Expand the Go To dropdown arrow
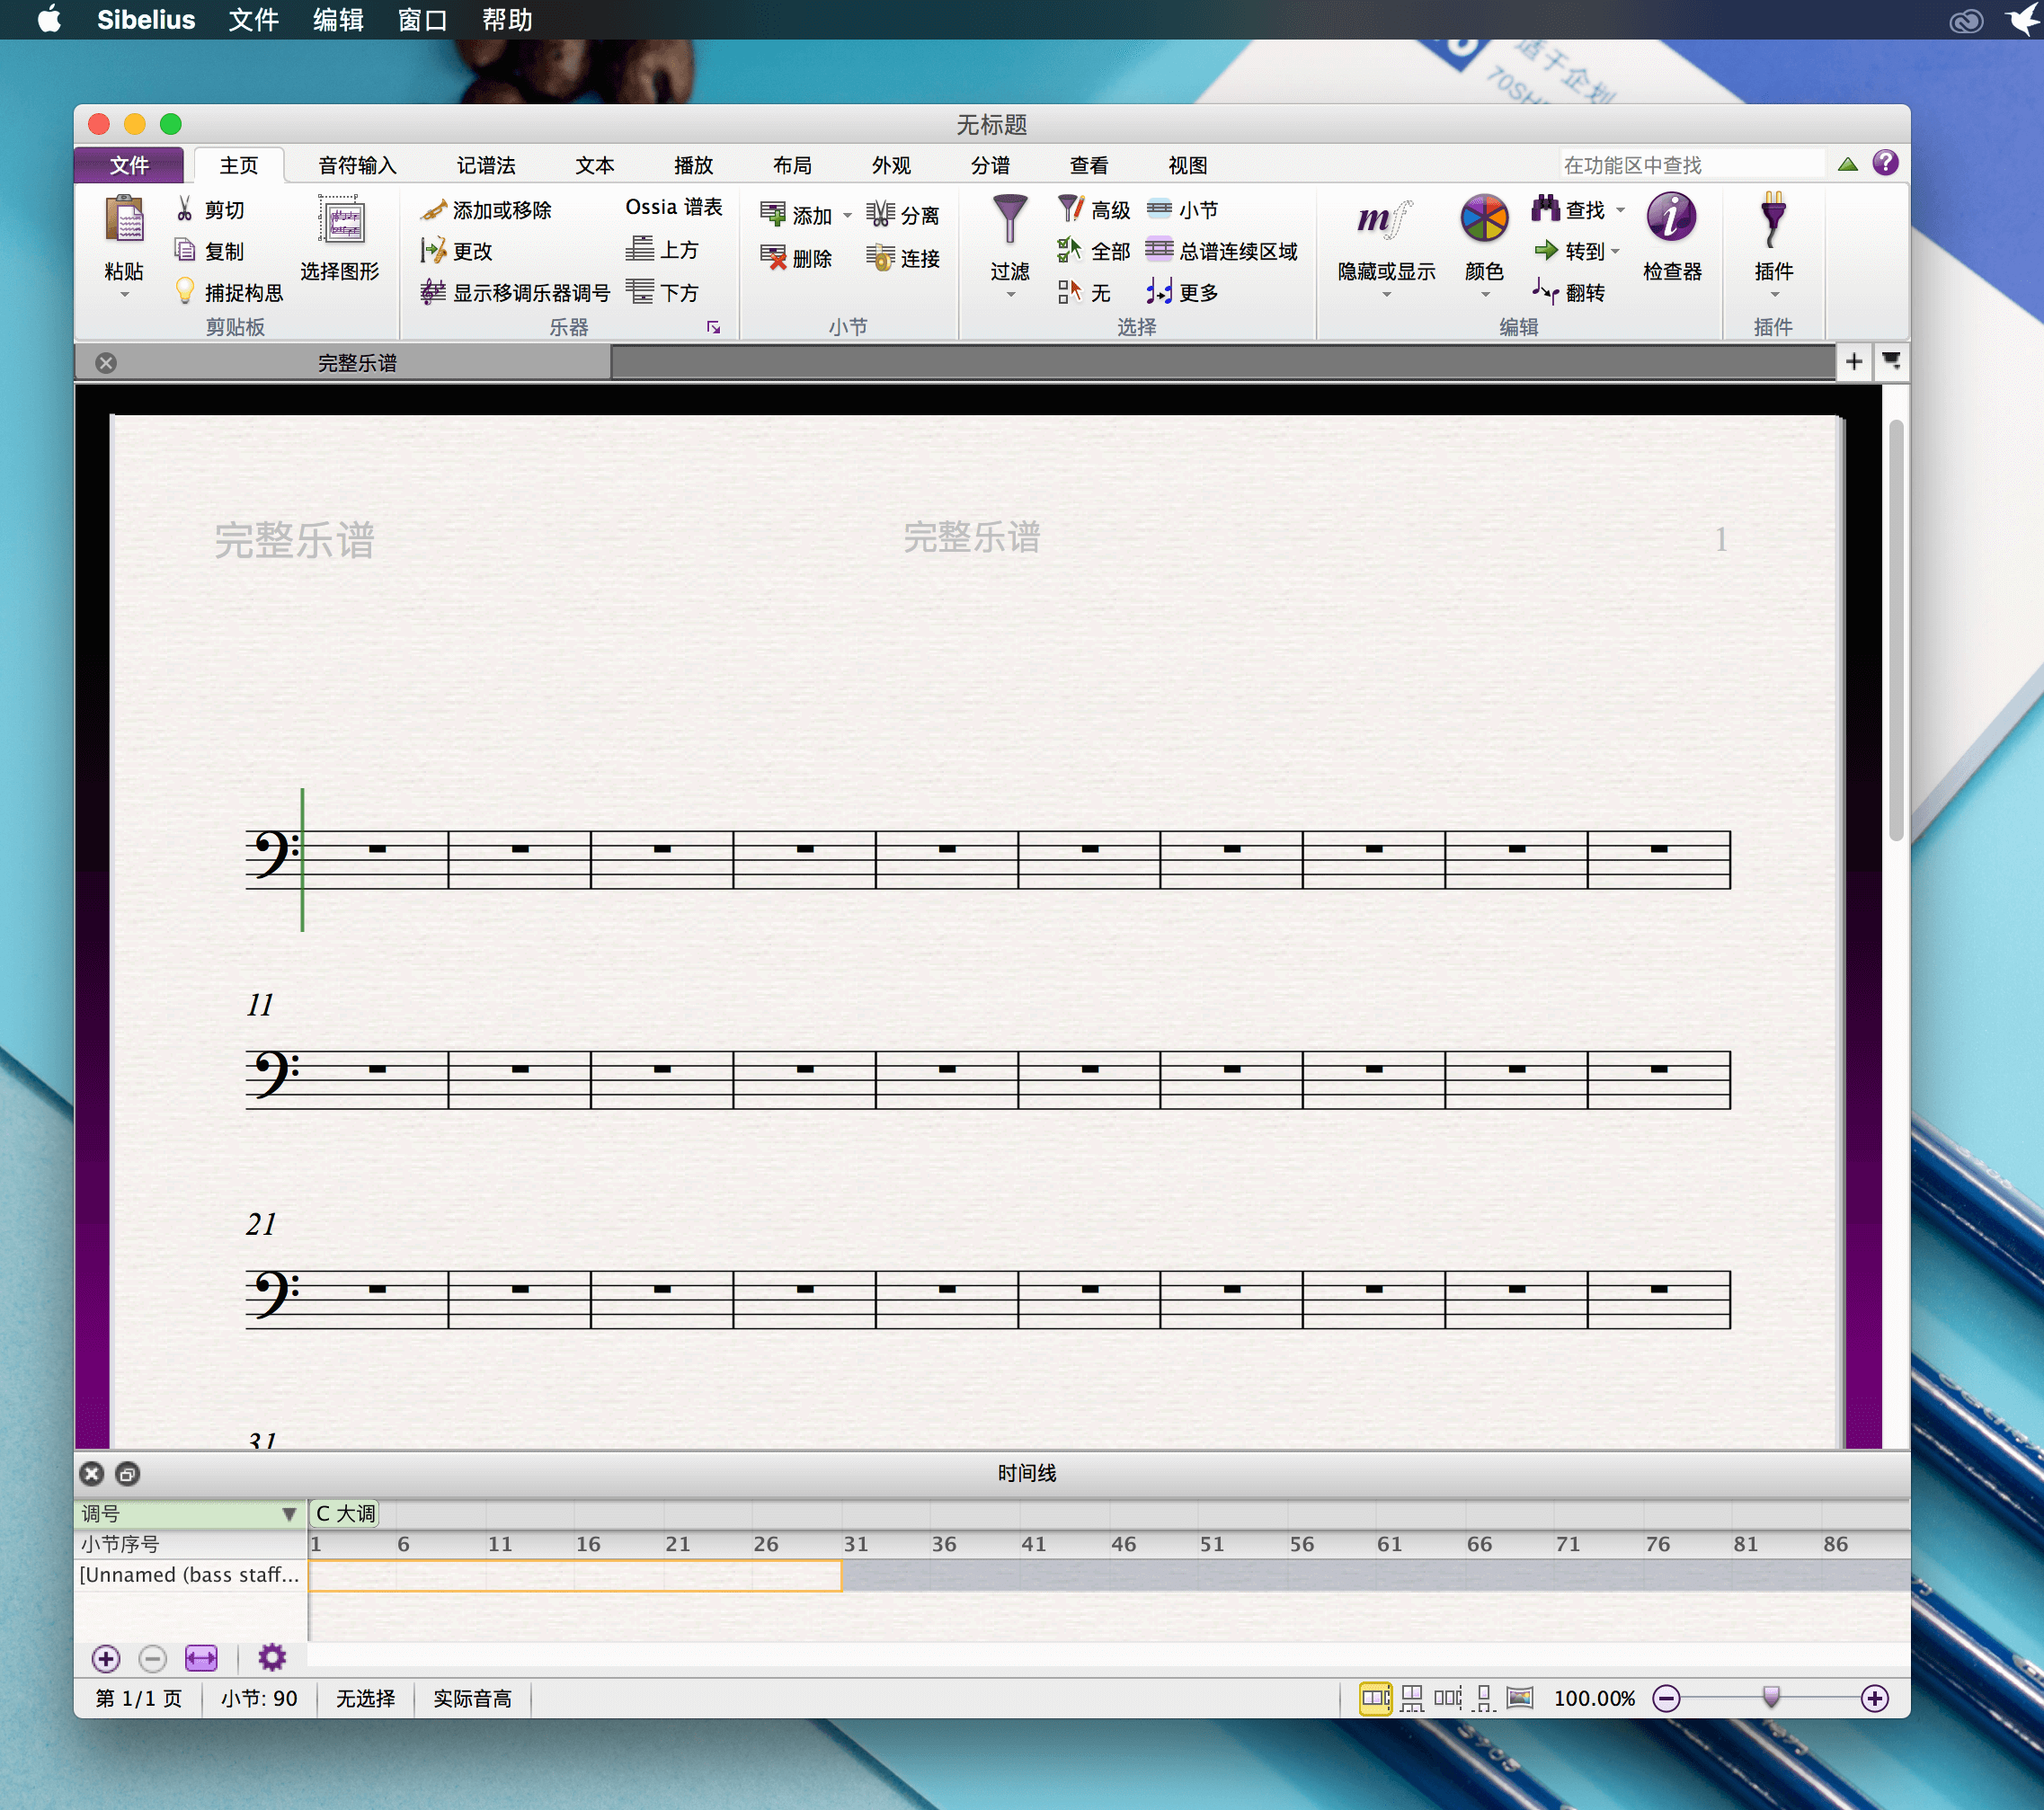Screen dimensions: 2044x1810 pos(1615,252)
